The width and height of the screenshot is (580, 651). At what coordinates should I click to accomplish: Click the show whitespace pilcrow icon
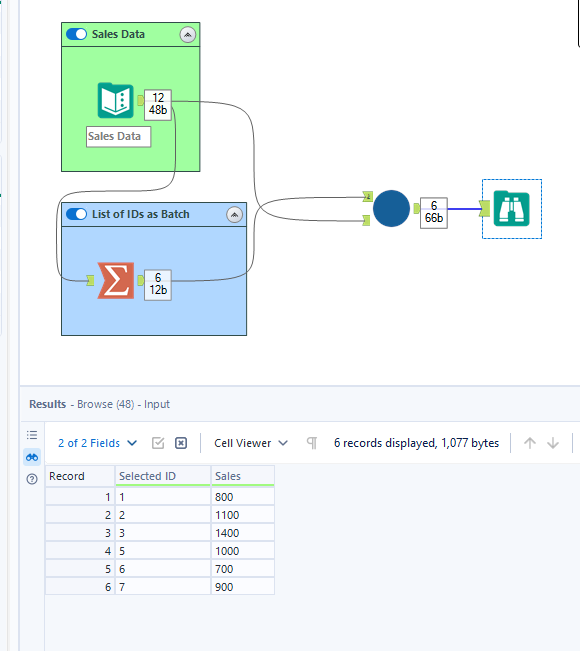312,443
